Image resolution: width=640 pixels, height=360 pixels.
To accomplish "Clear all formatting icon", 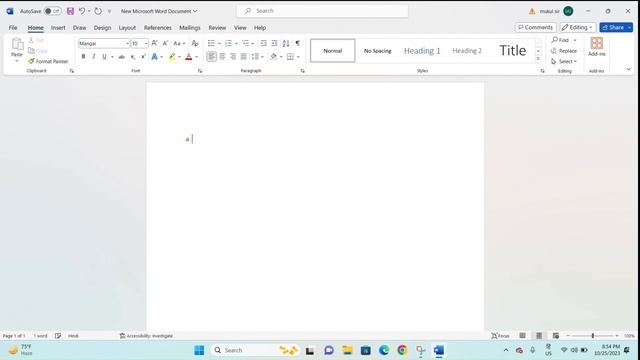I will click(x=195, y=43).
